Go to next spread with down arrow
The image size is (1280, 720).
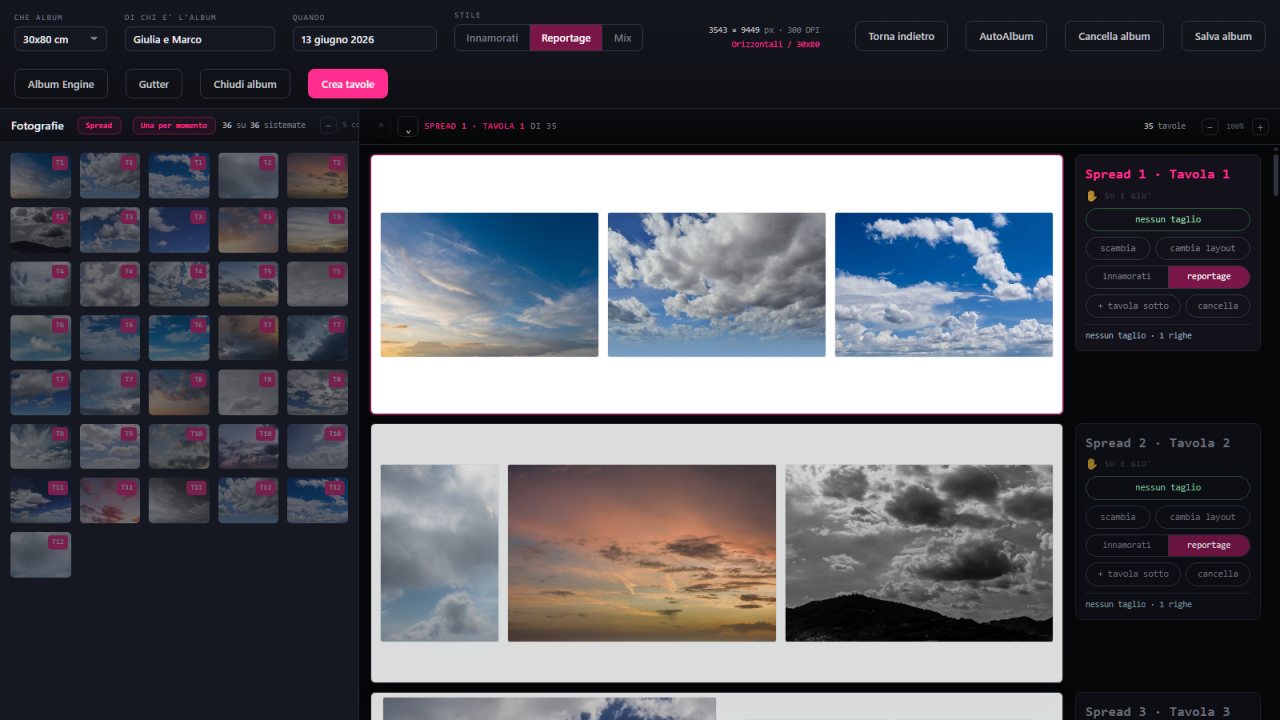408,127
